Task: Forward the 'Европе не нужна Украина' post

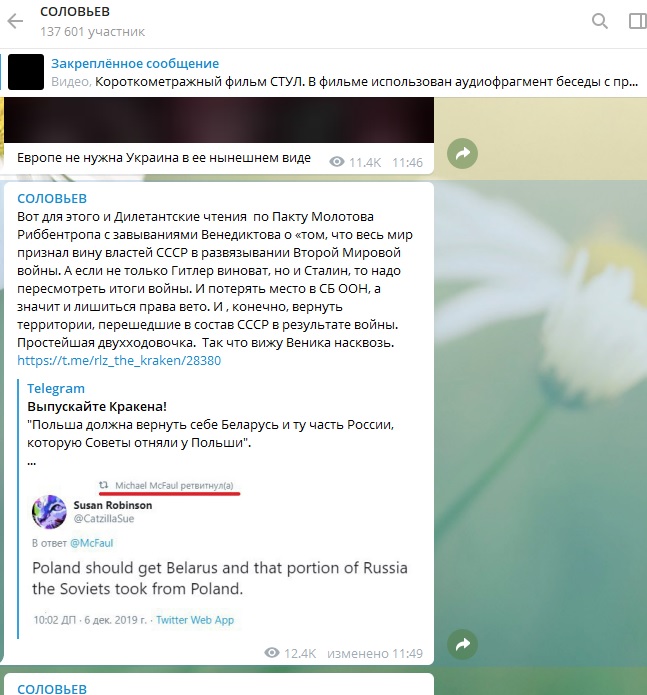Action: click(x=462, y=153)
